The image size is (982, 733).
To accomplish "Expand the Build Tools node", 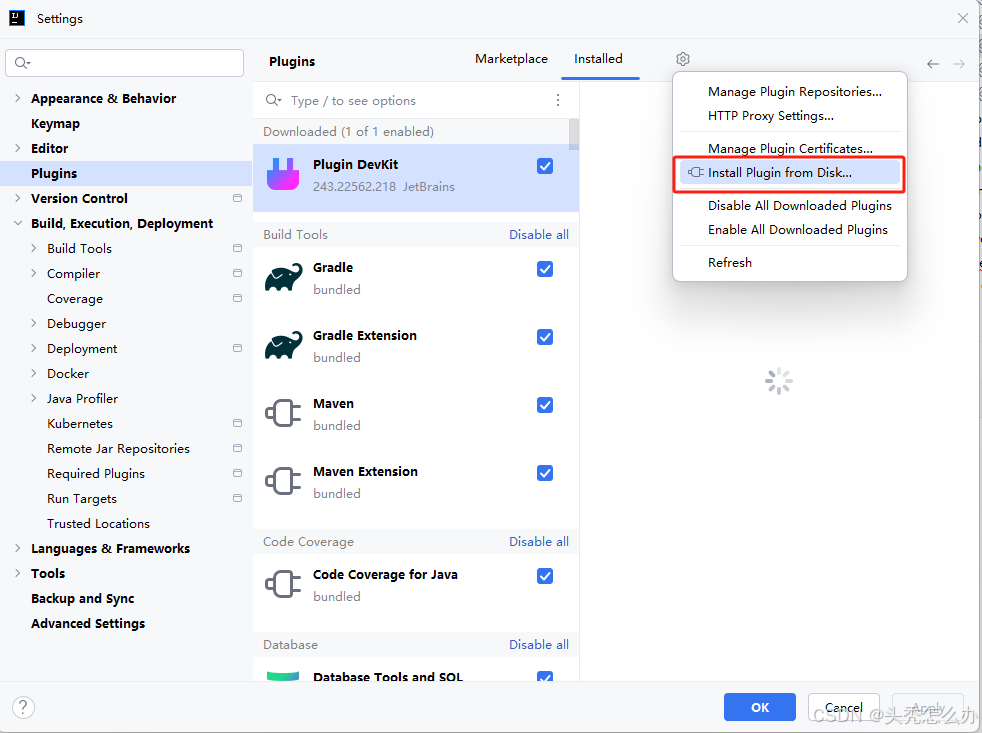I will pyautogui.click(x=34, y=248).
